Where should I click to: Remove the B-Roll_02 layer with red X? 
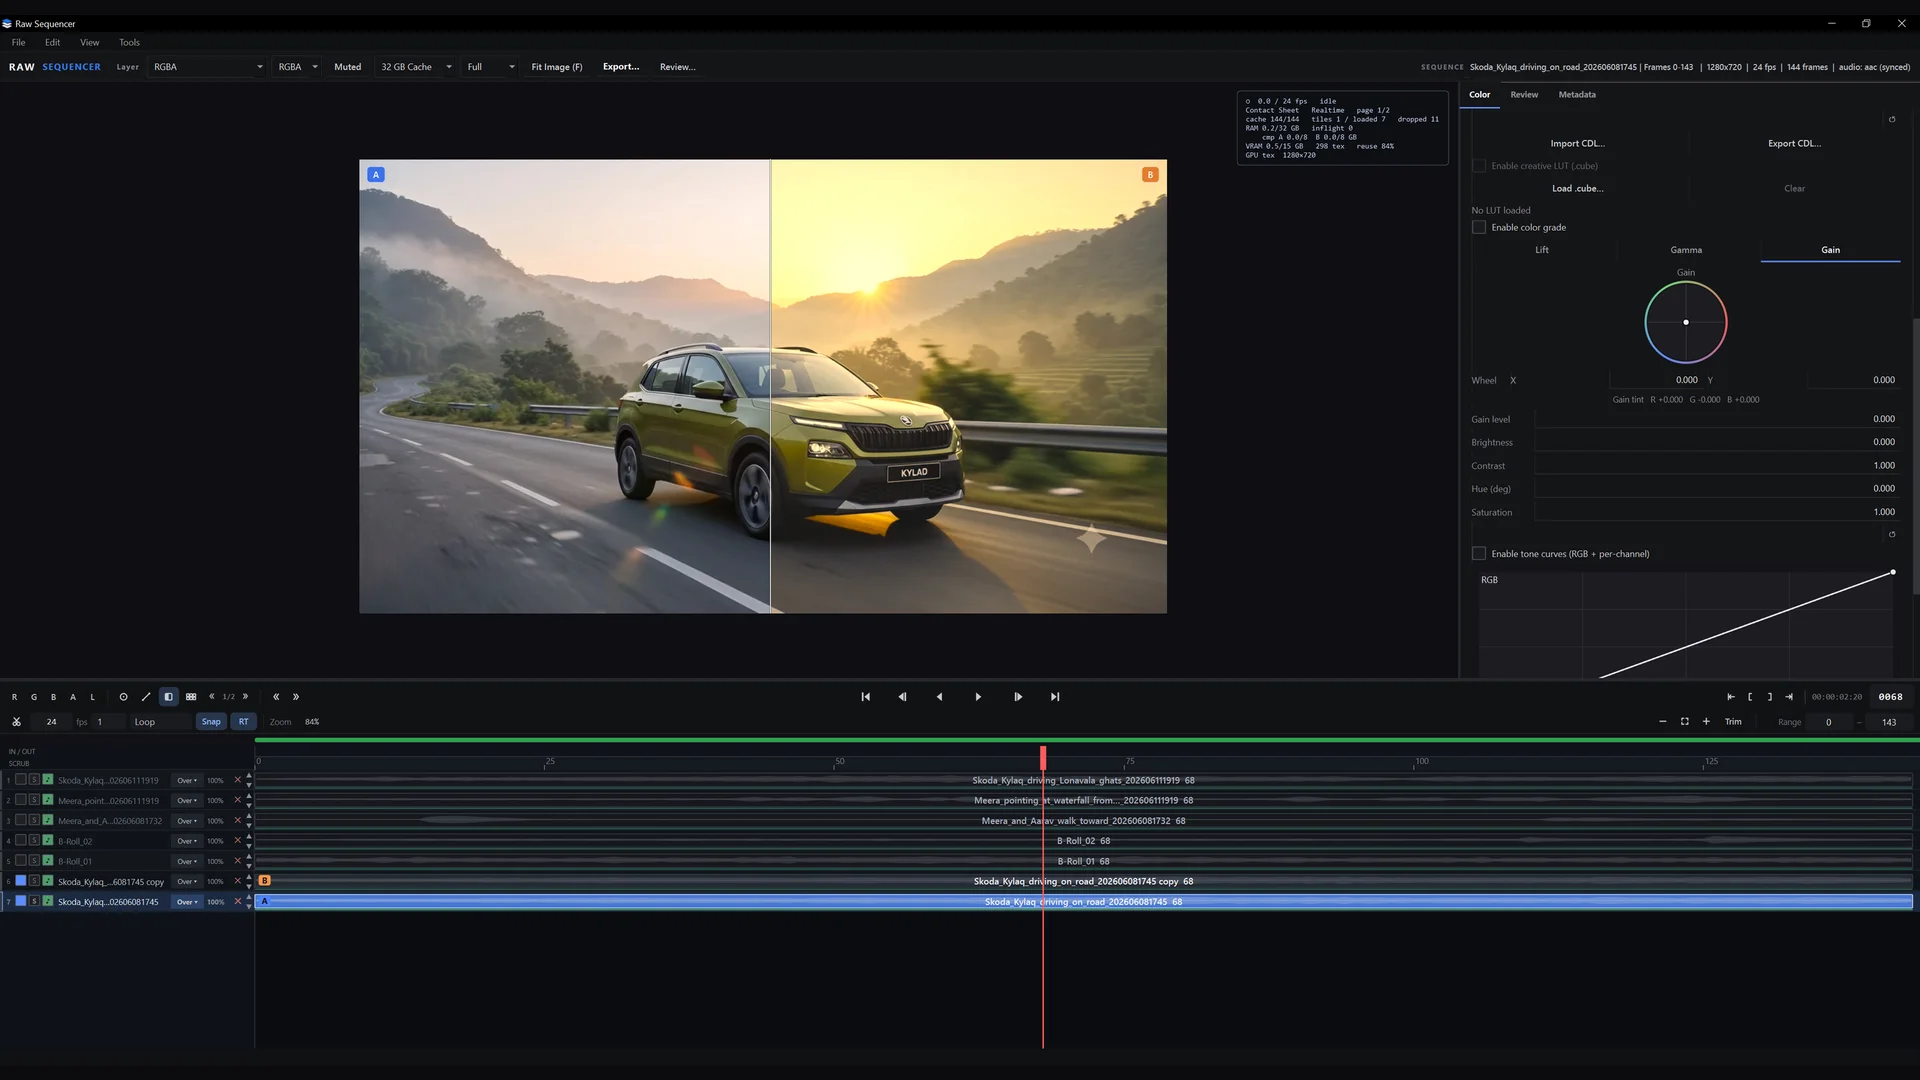pos(238,841)
